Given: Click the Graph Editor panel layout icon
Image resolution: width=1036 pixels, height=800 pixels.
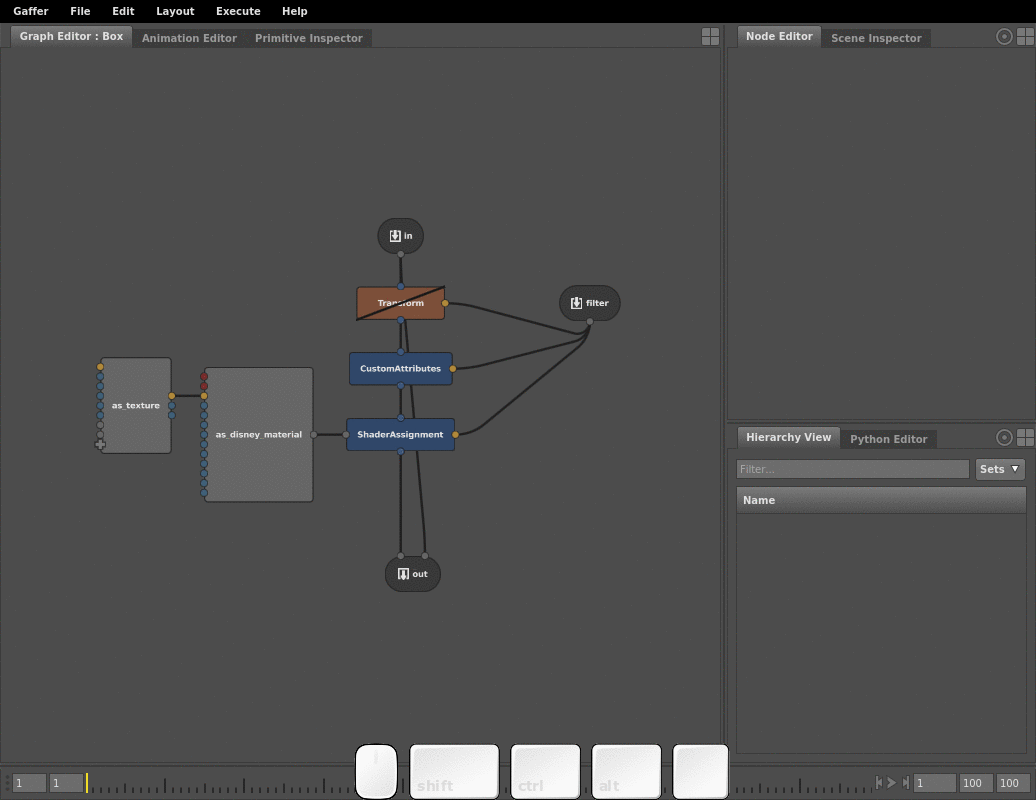Looking at the screenshot, I should point(710,37).
